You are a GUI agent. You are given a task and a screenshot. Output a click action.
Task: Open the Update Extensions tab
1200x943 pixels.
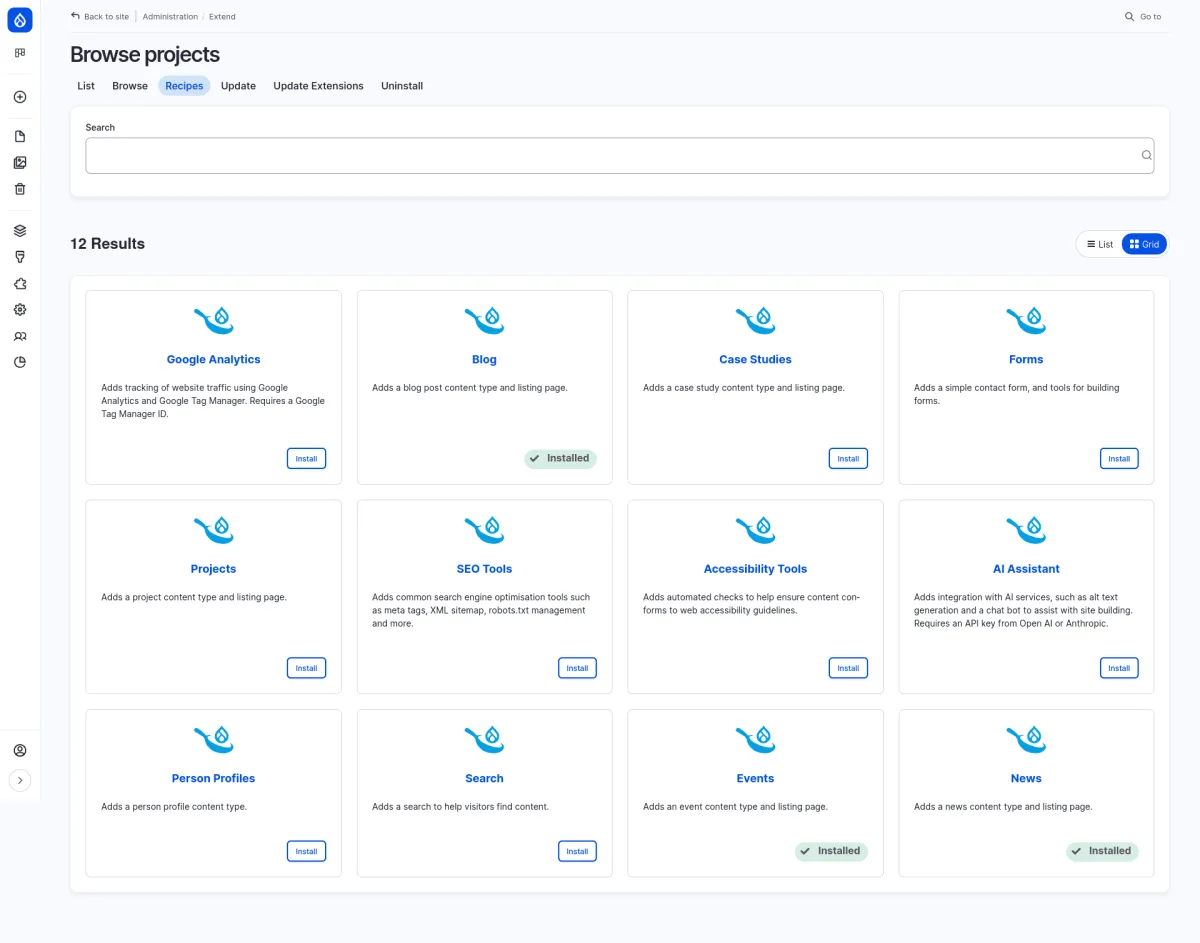pos(318,86)
